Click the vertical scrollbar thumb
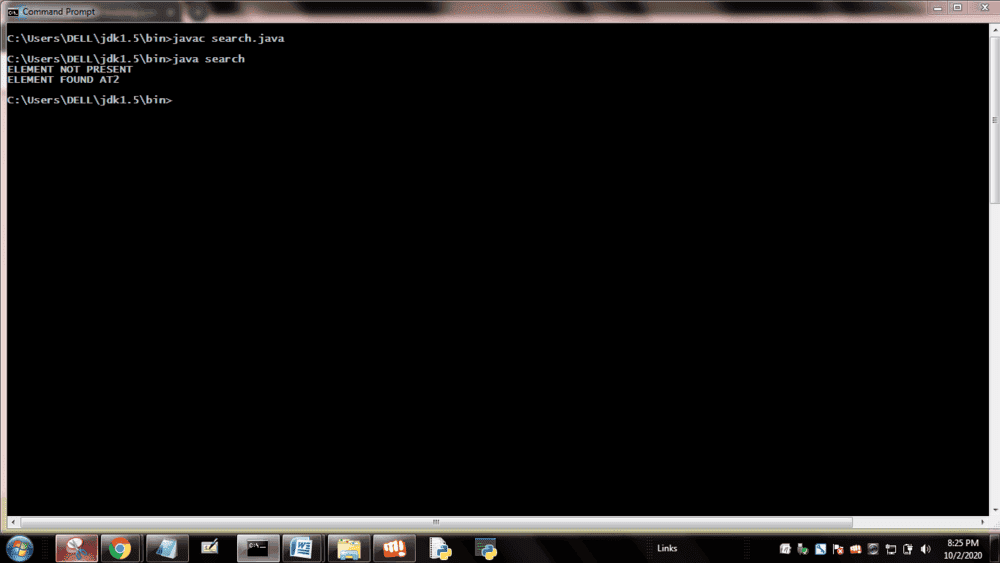 994,120
